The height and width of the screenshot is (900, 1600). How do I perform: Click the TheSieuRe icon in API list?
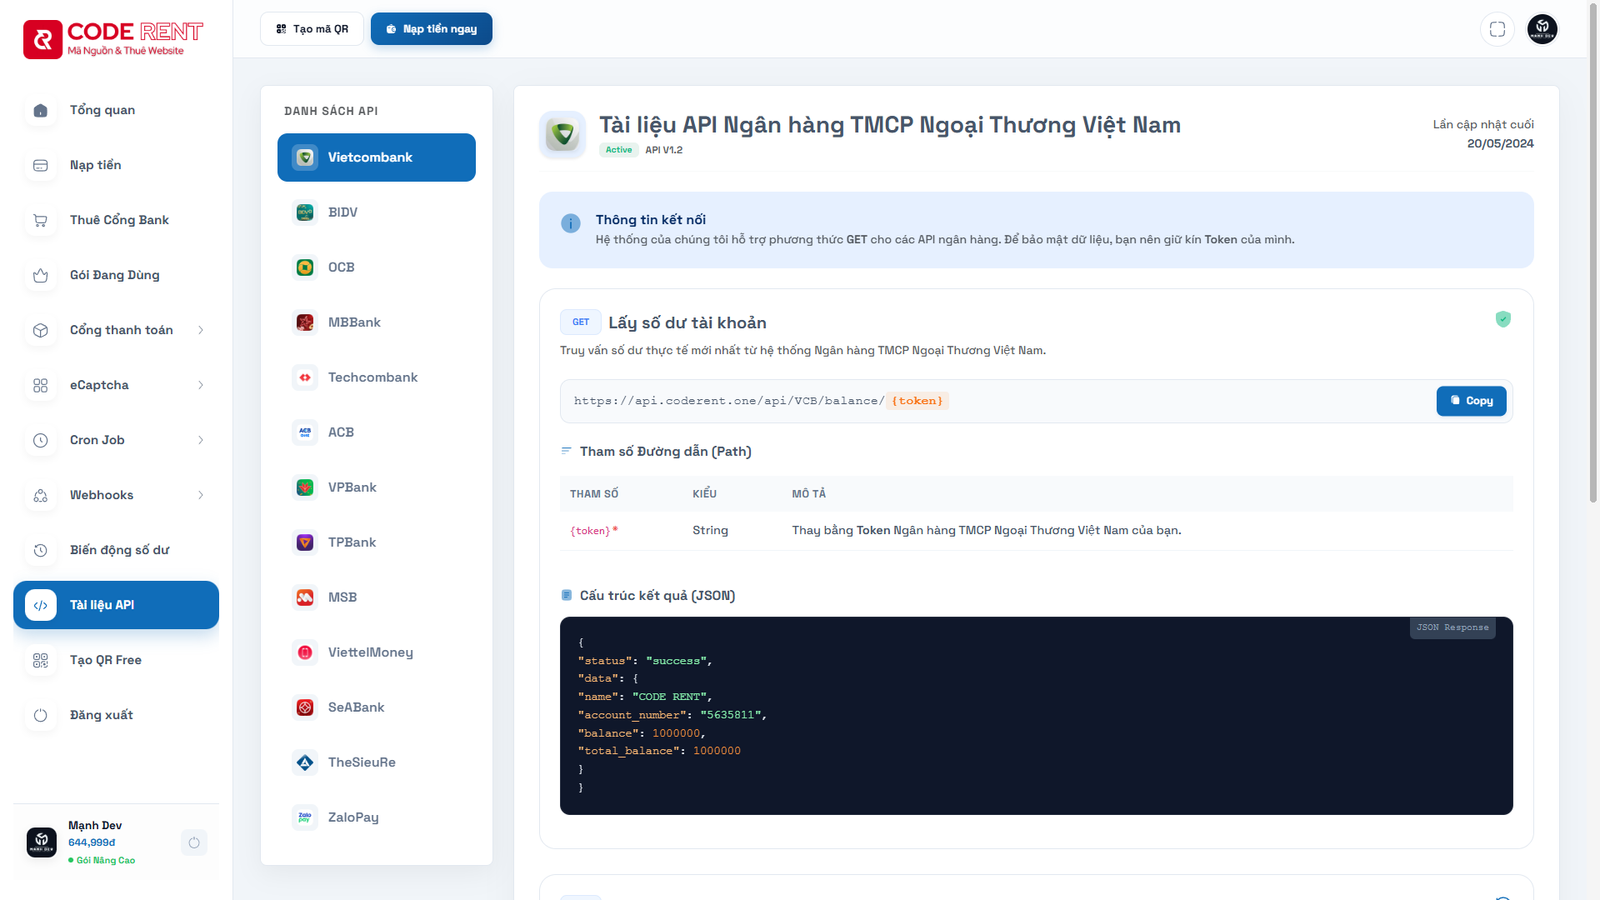coord(305,762)
